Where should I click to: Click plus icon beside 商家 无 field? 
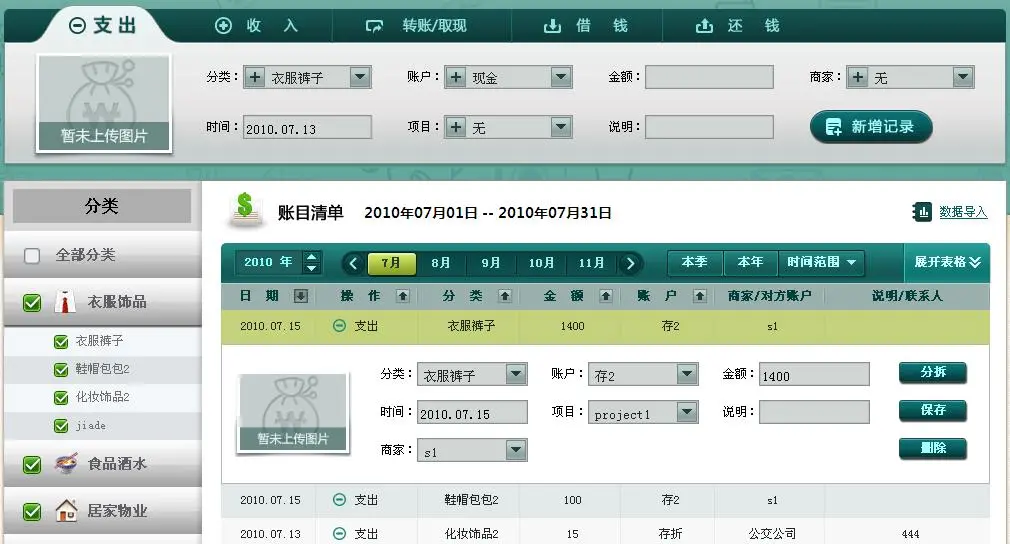coord(858,77)
